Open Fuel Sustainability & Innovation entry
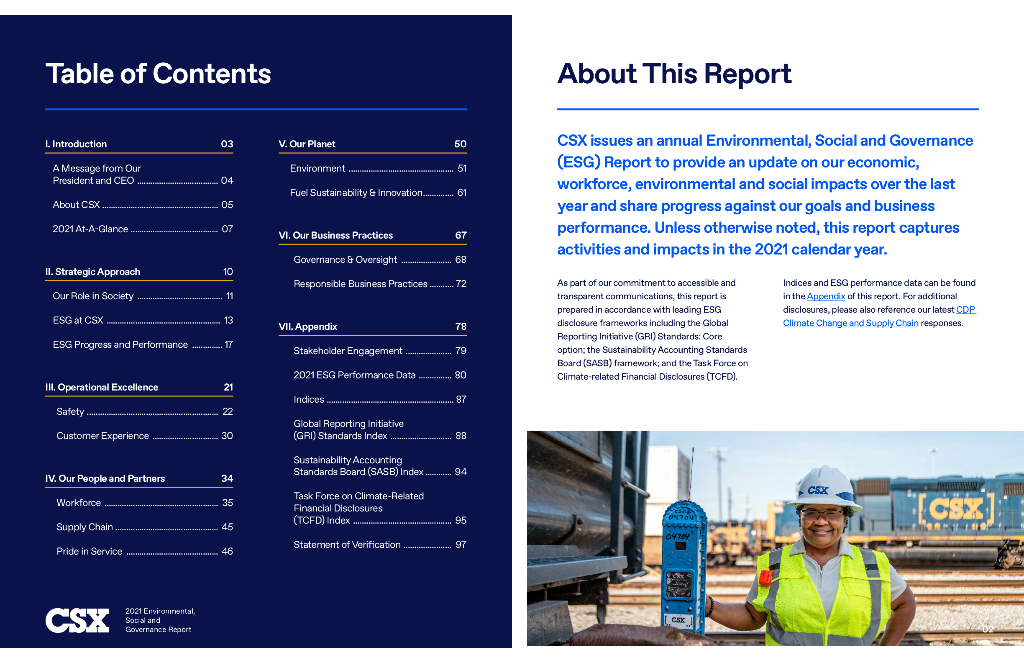The height and width of the screenshot is (663, 1024). point(378,193)
